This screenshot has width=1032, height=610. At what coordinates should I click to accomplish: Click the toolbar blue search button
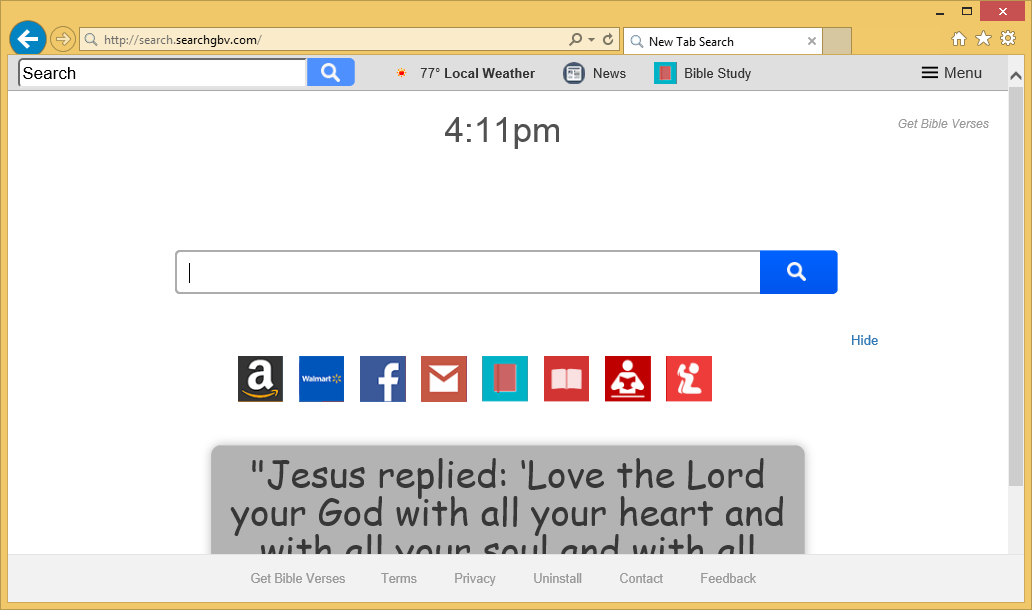pos(330,72)
